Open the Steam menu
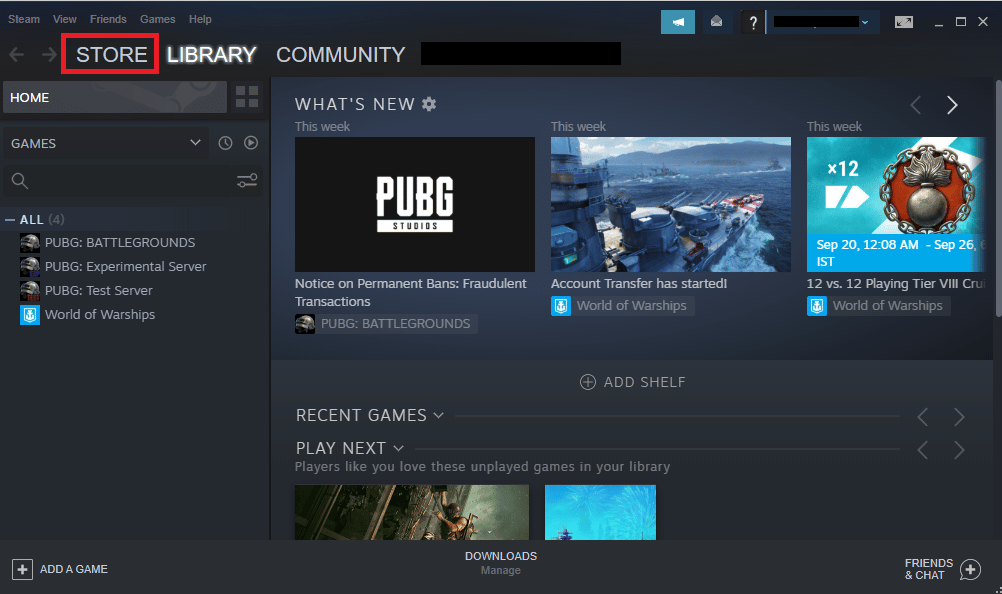The height and width of the screenshot is (594, 1002). [x=24, y=19]
